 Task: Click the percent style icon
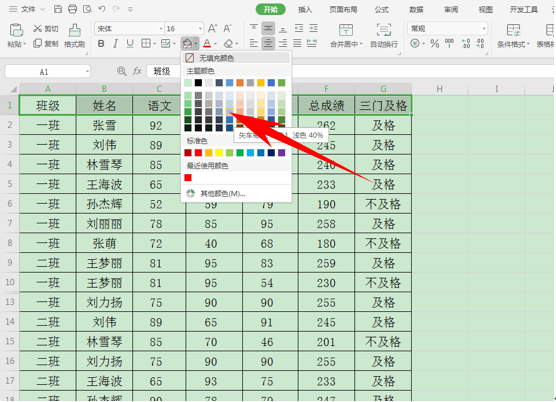(434, 44)
